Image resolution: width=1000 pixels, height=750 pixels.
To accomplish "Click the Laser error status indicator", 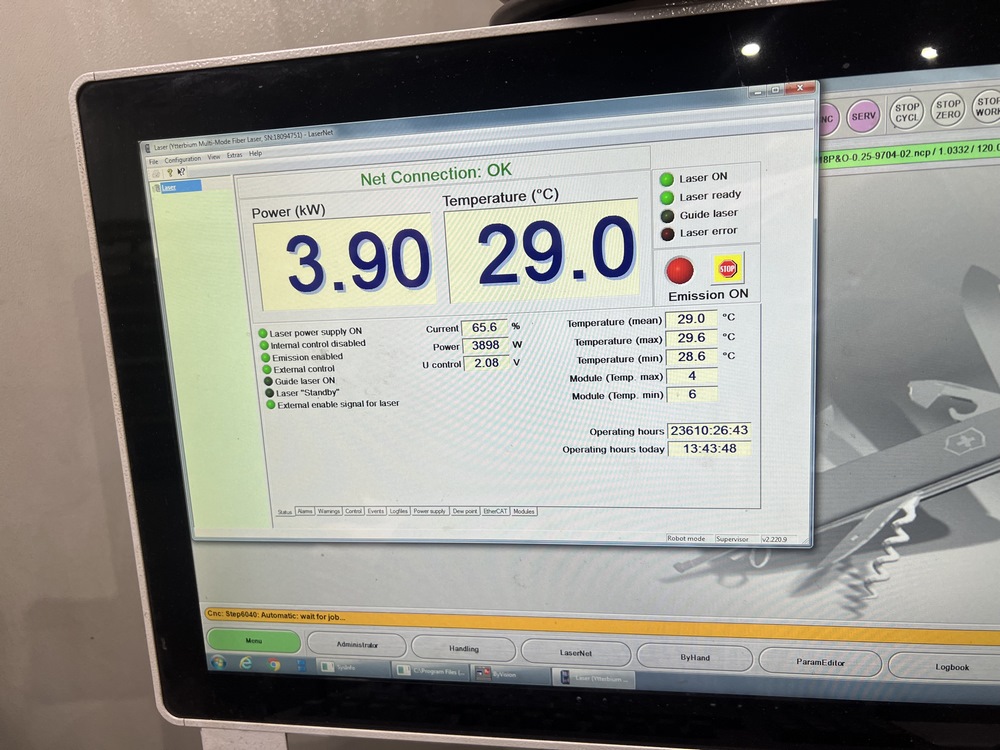I will coord(668,234).
